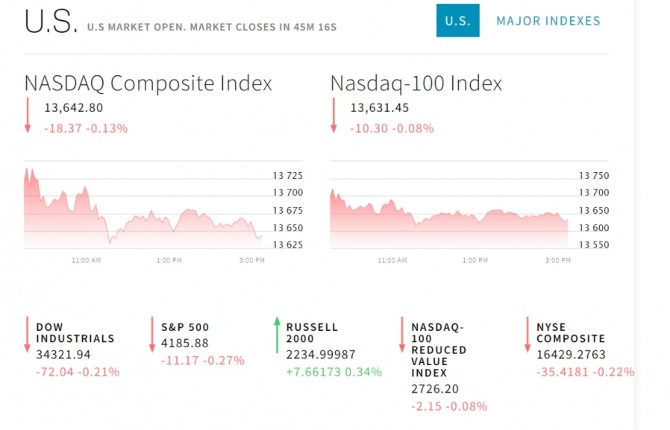670x430 pixels.
Task: Select the U.S. tab button
Action: pos(458,21)
